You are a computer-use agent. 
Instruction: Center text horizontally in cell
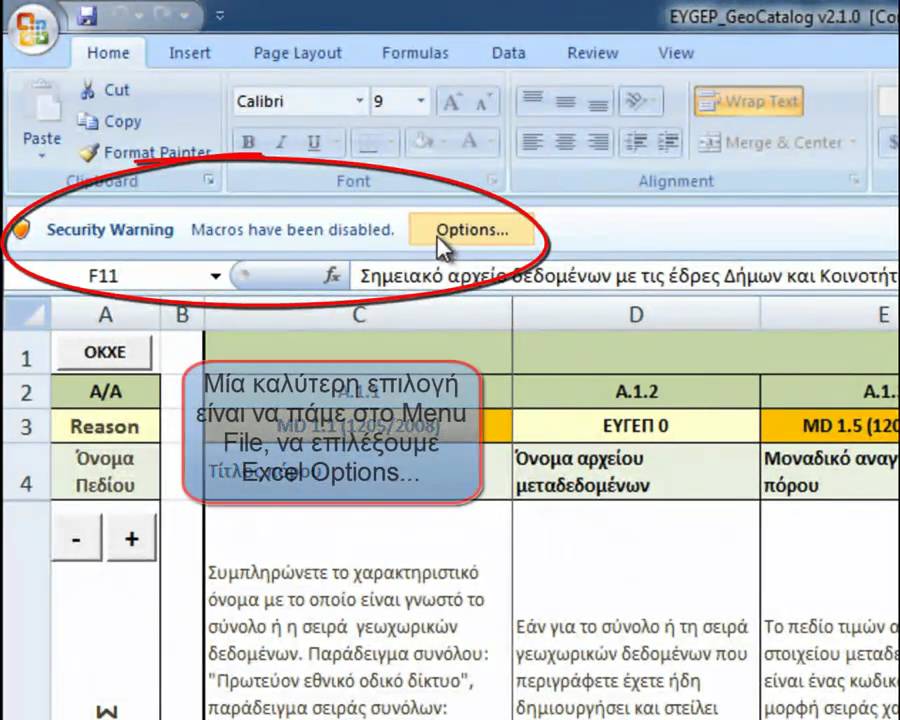[x=565, y=142]
